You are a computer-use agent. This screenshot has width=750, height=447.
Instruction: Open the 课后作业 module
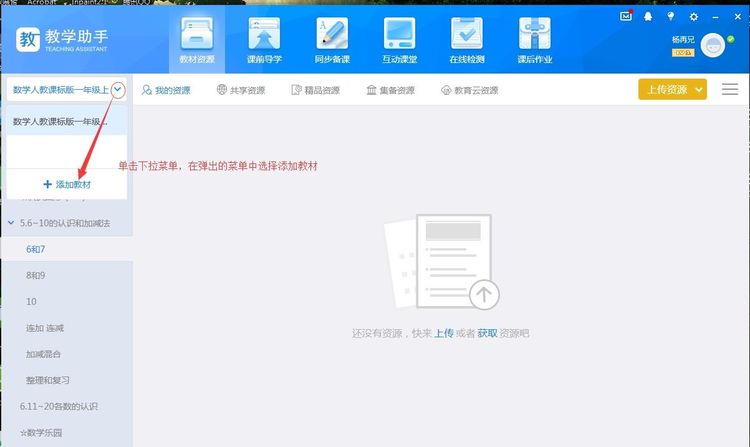click(533, 40)
